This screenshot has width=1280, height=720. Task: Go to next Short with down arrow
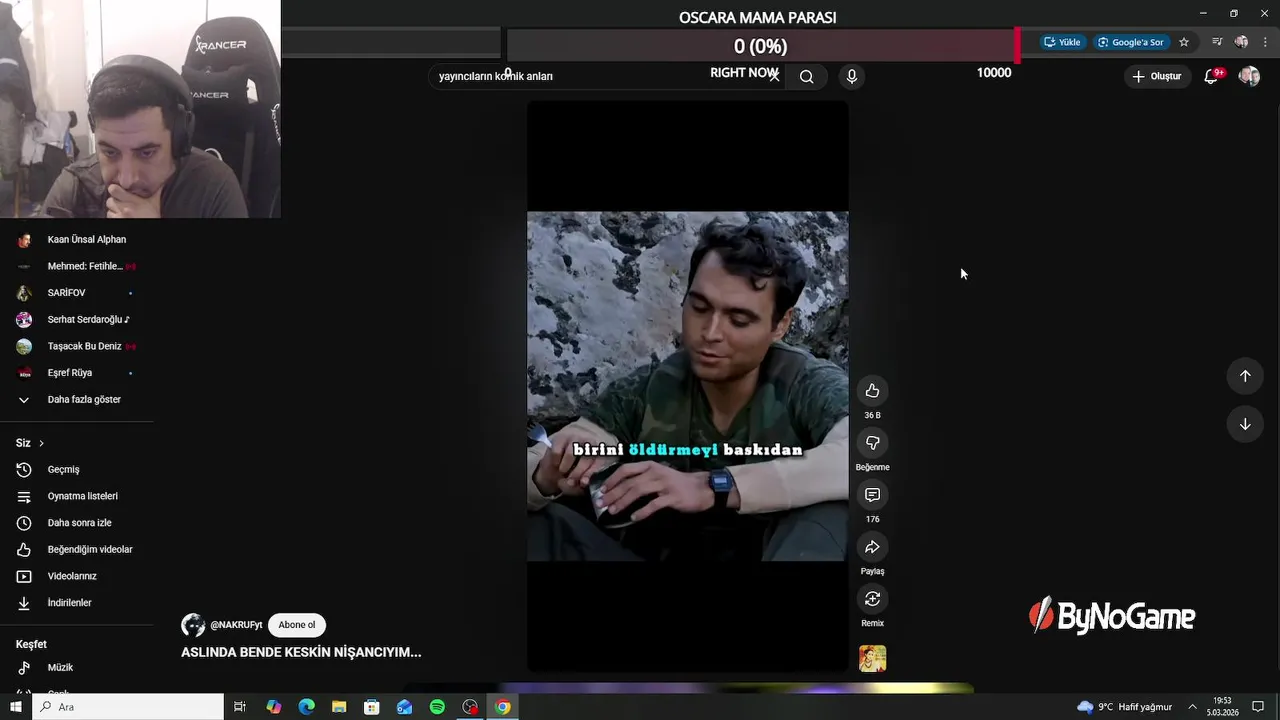click(1245, 424)
